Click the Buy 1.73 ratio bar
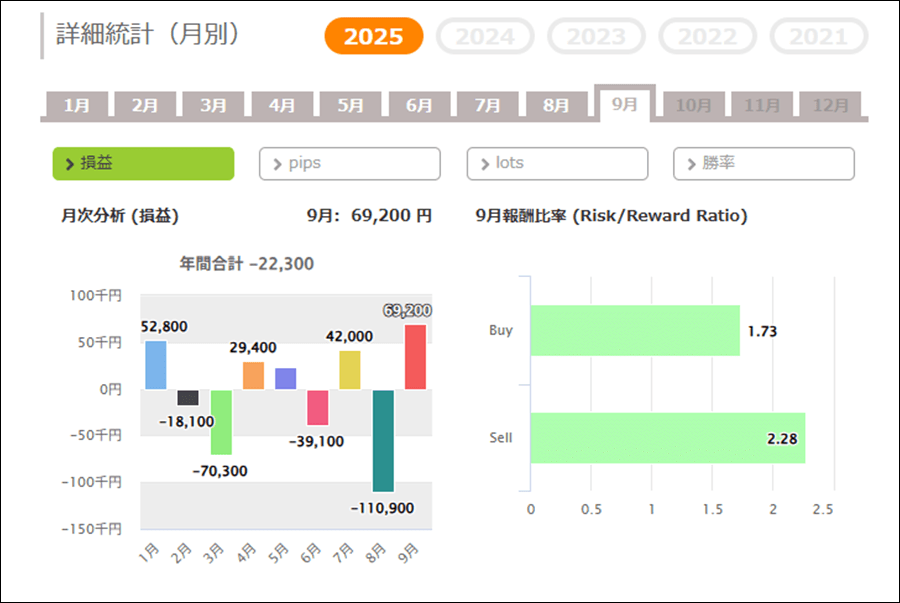 click(635, 330)
